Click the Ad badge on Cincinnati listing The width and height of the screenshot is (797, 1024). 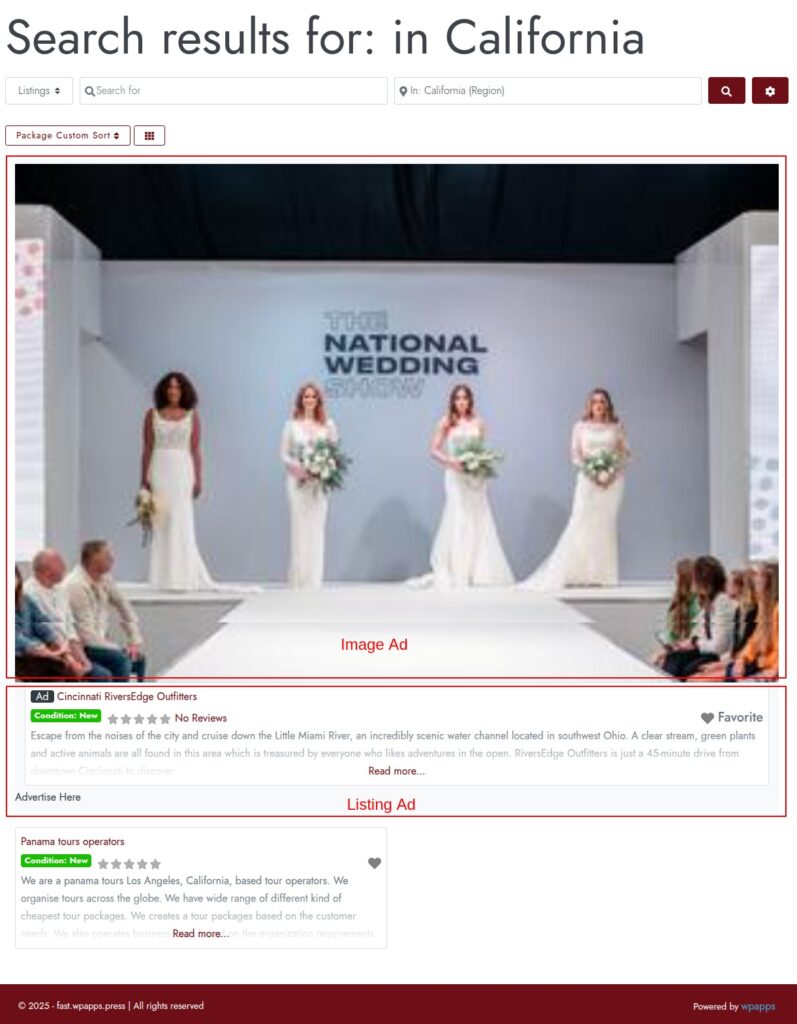coord(42,696)
